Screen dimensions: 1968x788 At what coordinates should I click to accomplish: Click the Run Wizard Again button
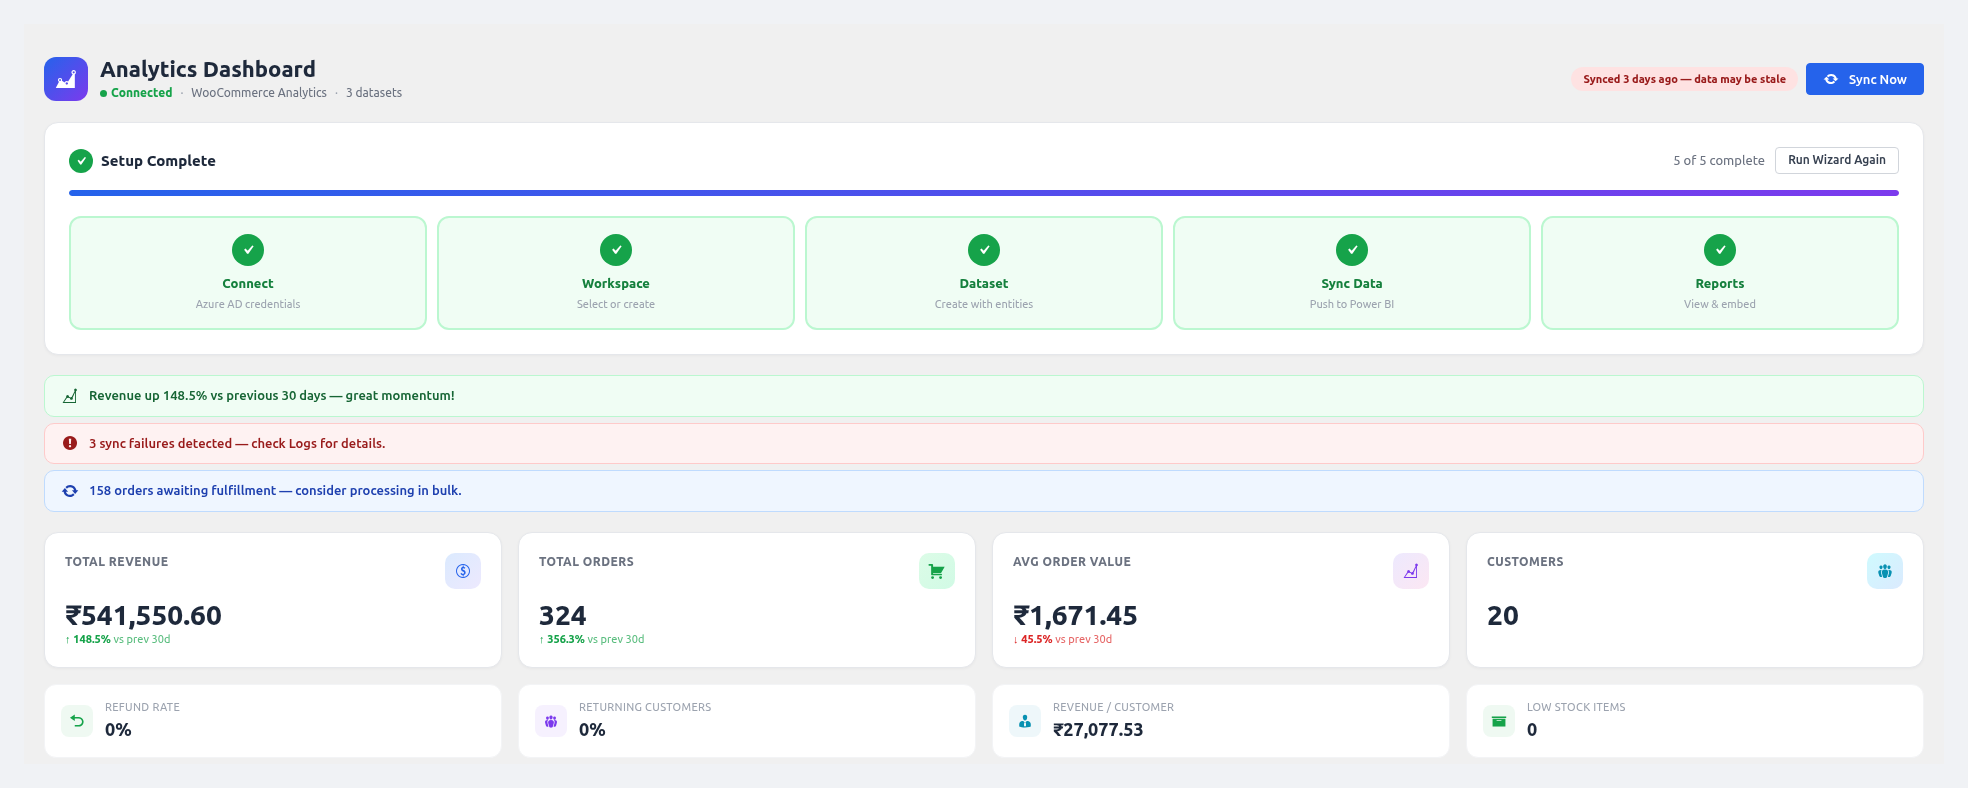[1836, 160]
